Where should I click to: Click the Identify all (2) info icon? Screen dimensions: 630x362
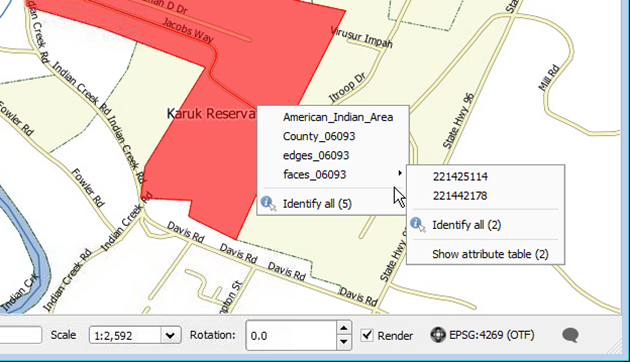tap(417, 225)
